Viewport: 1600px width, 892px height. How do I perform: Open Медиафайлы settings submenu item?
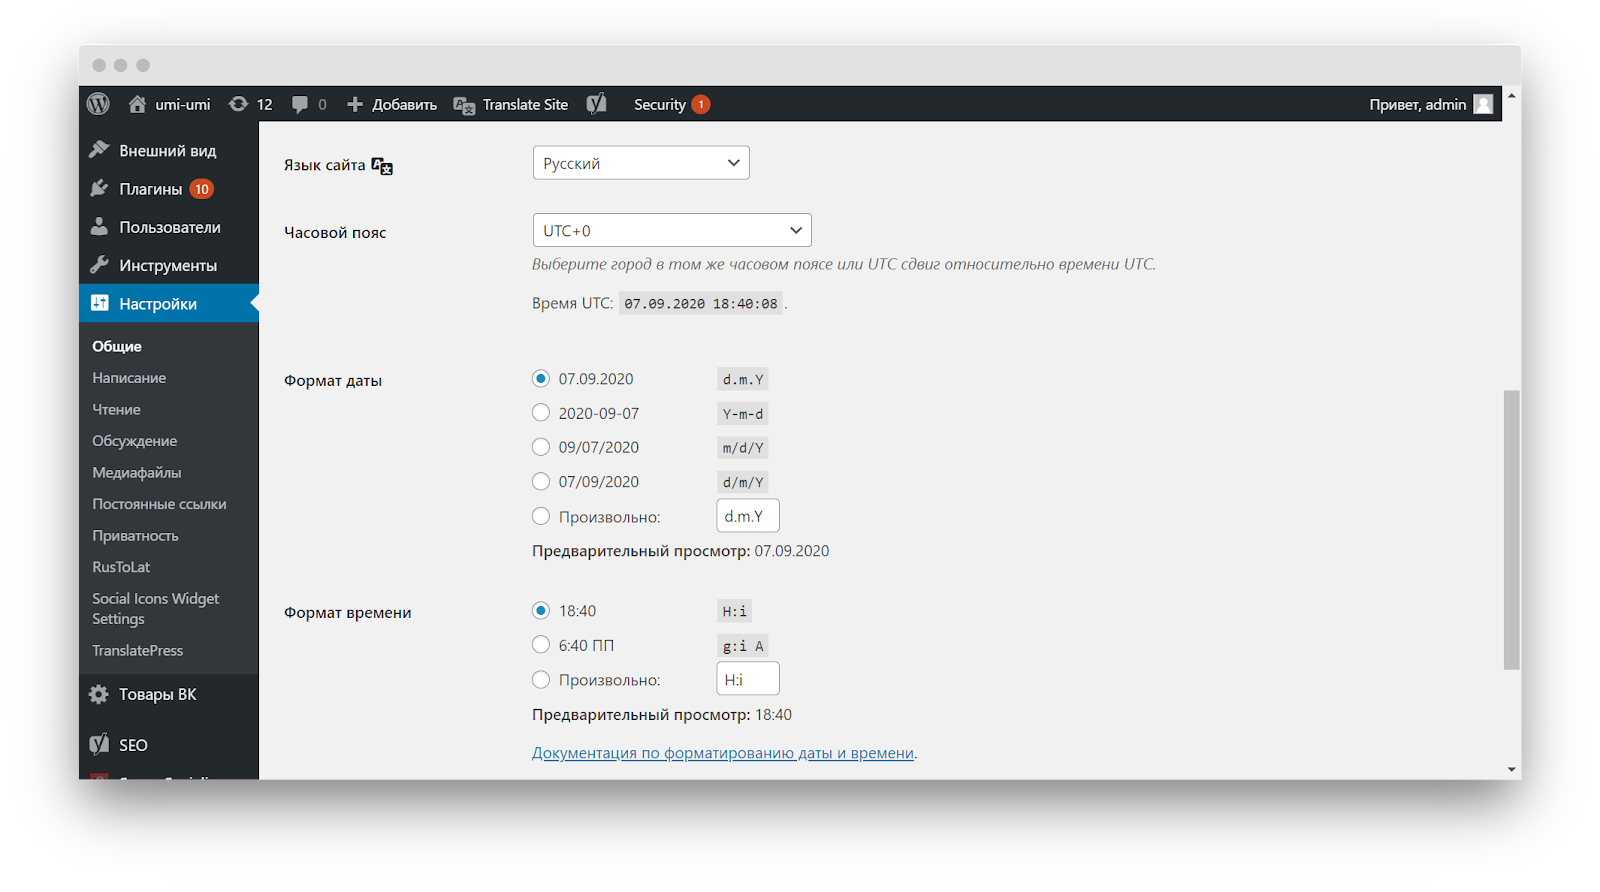(x=137, y=472)
